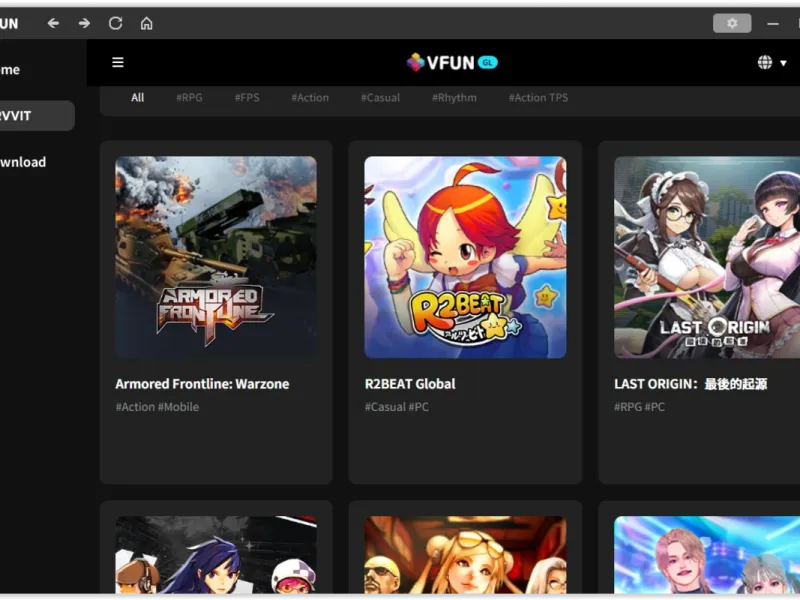Go back with the left arrow
This screenshot has height=600, width=800.
(x=53, y=23)
